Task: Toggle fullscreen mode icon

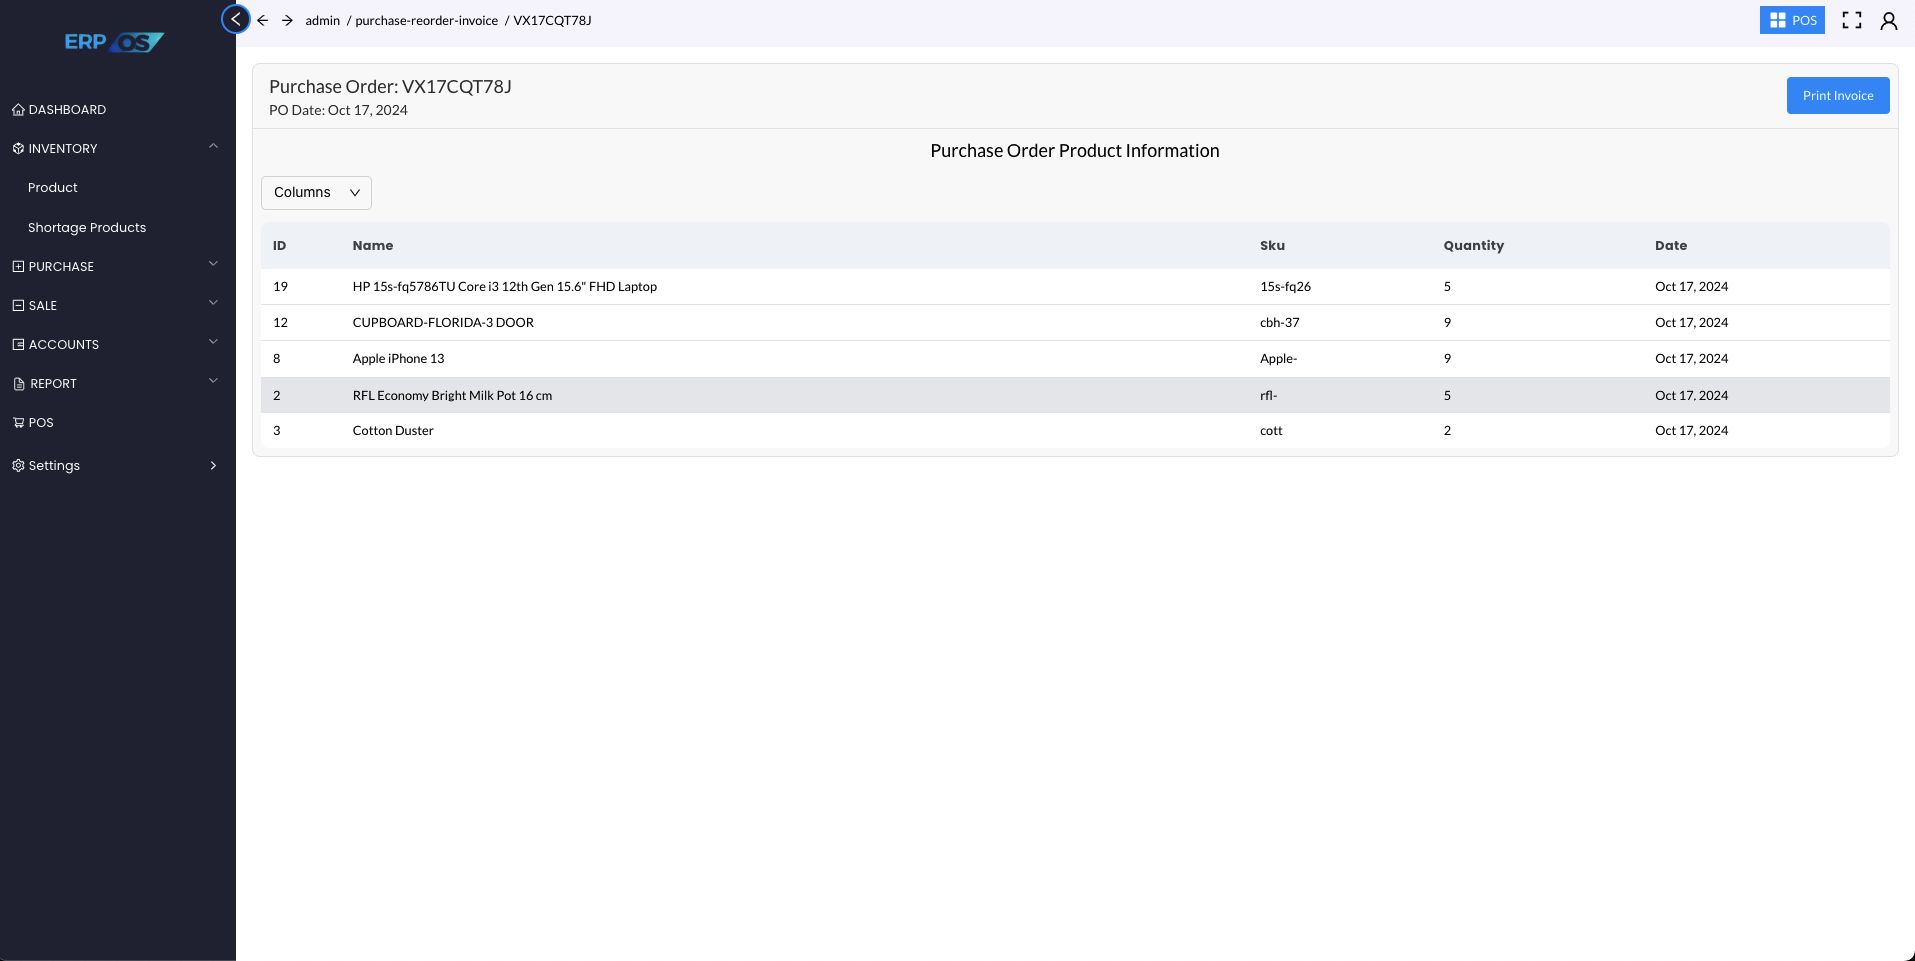Action: point(1852,20)
